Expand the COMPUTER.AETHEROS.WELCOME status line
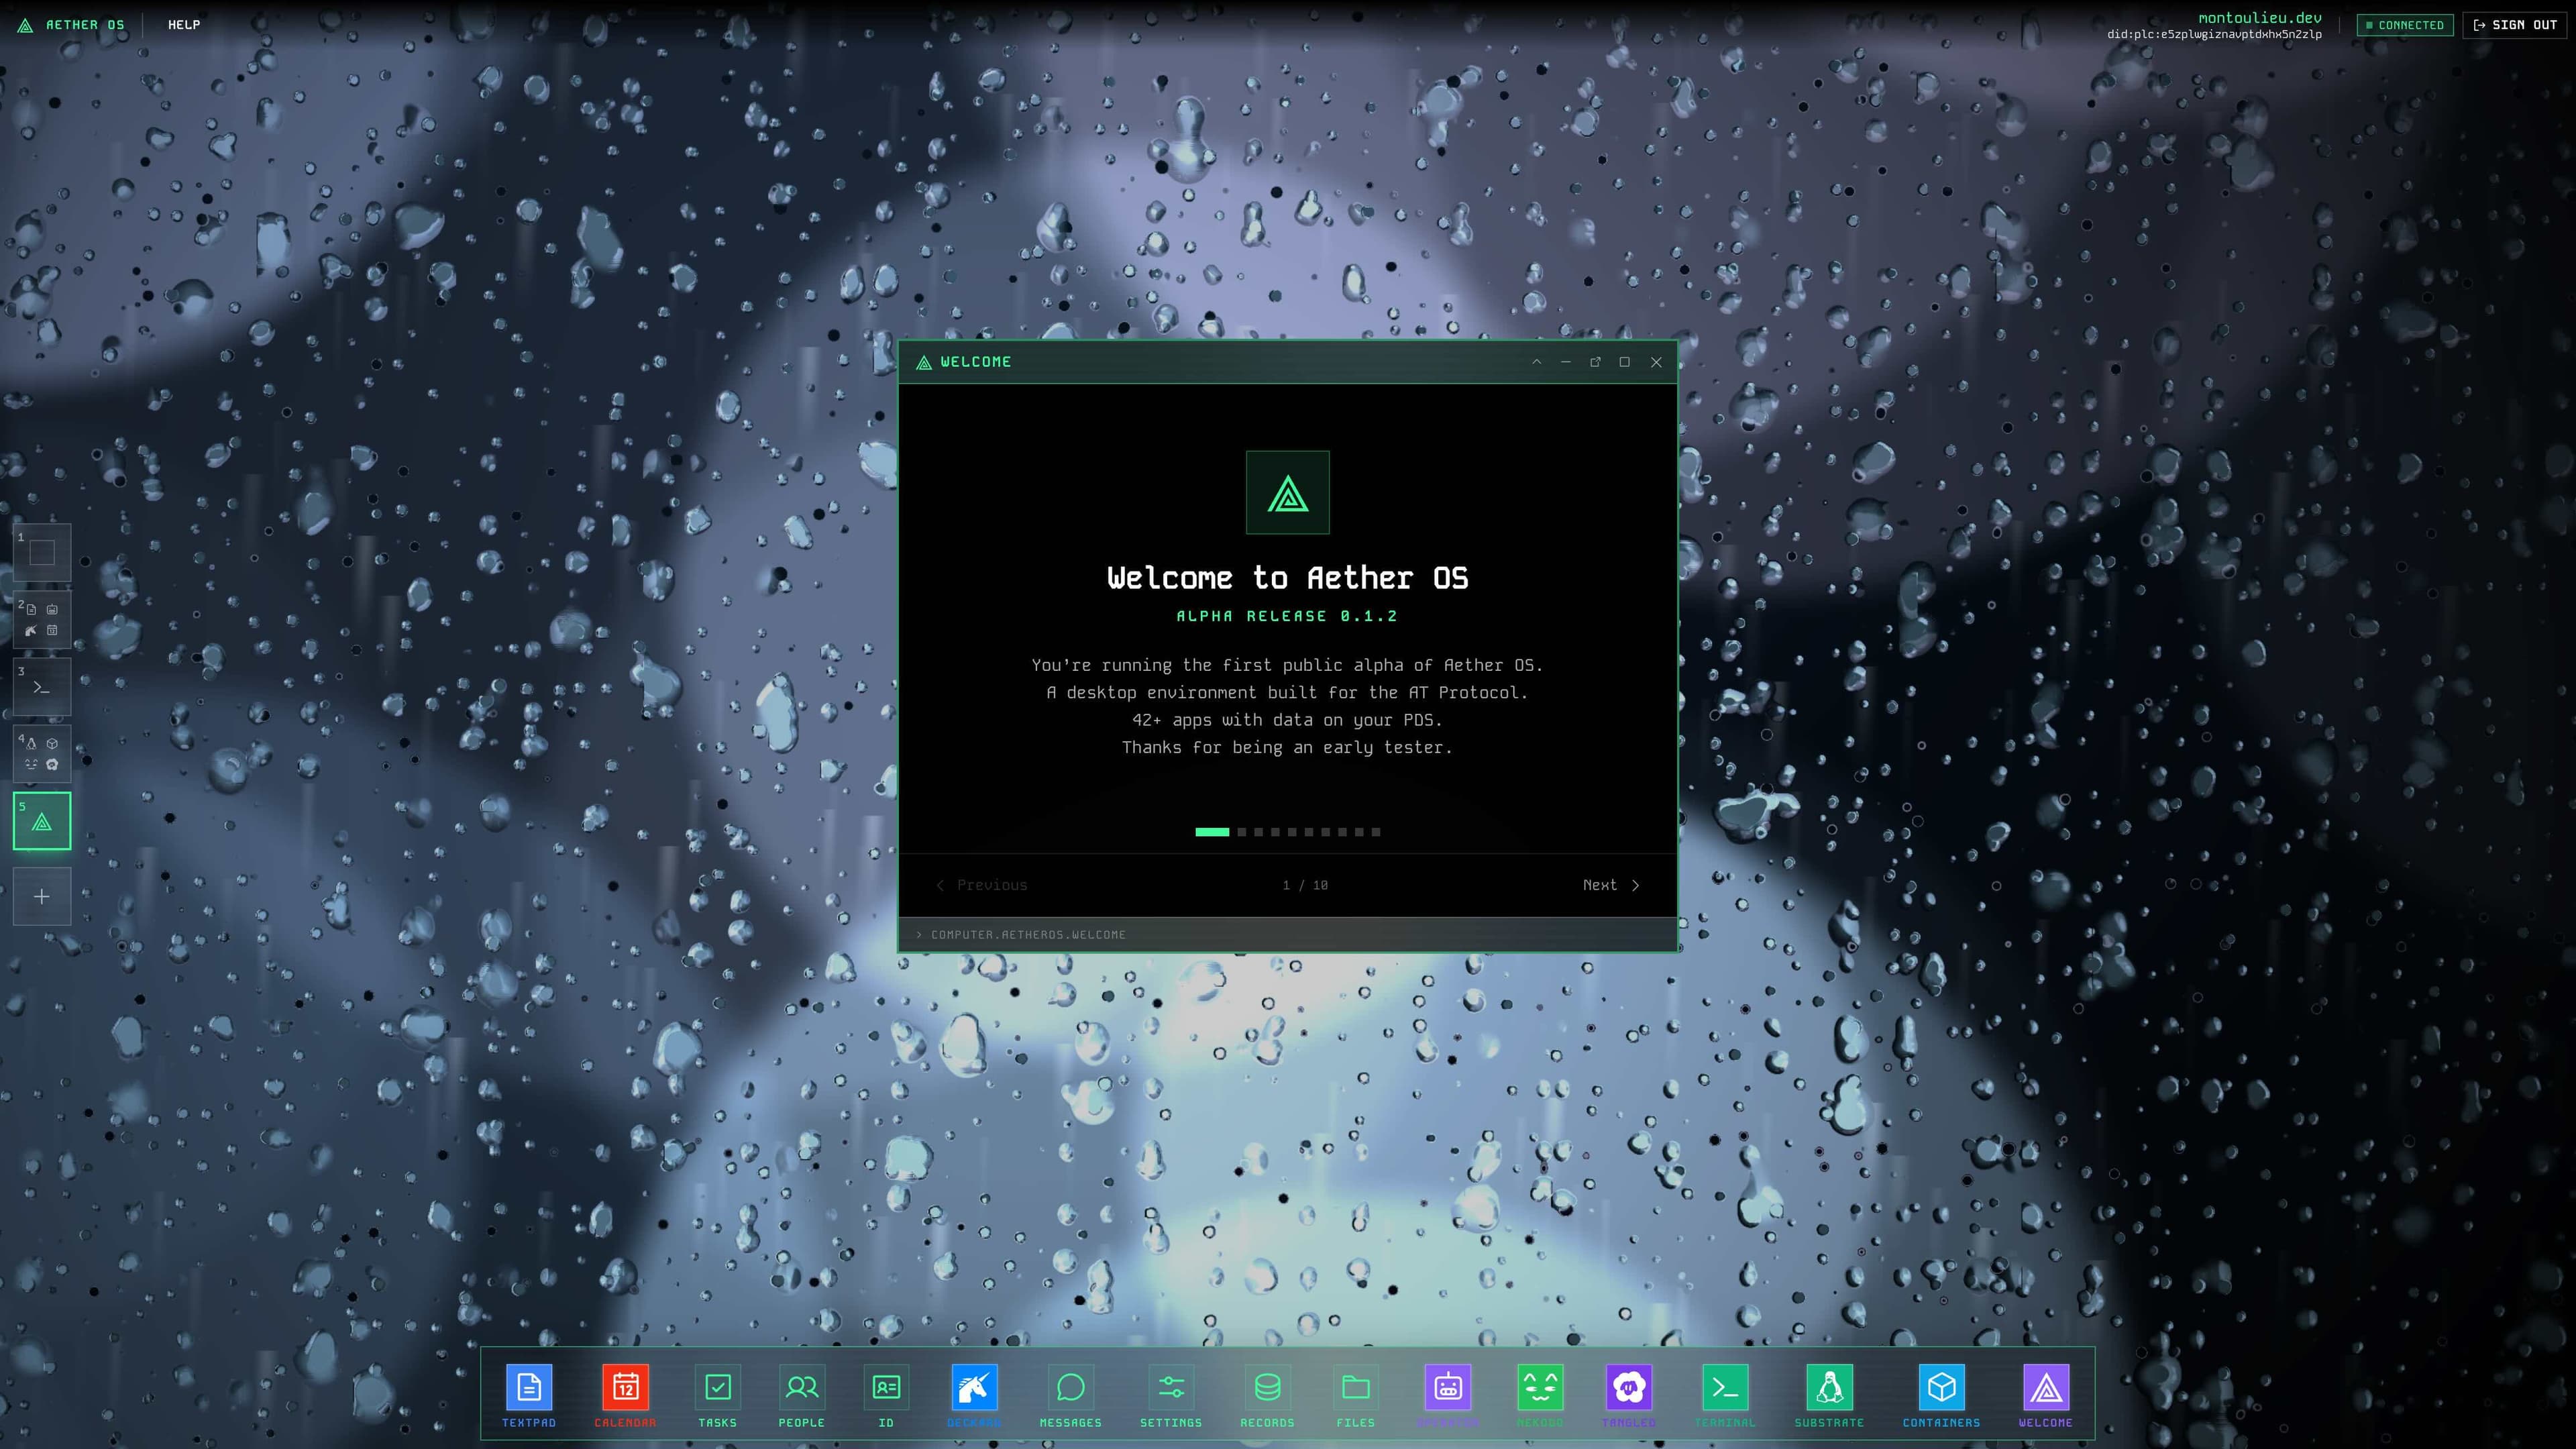 (x=1022, y=934)
